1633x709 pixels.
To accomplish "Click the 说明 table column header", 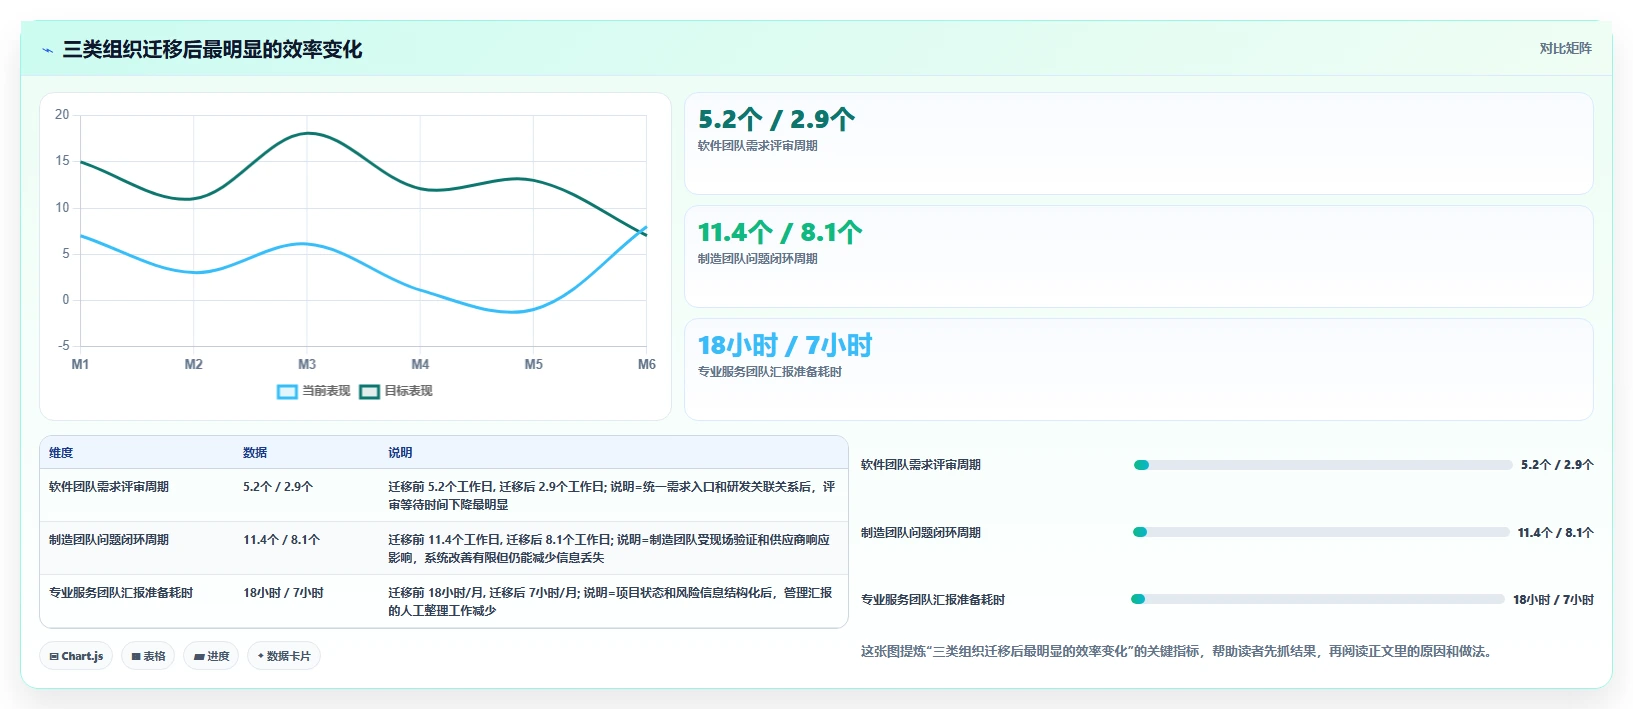I will (x=400, y=453).
